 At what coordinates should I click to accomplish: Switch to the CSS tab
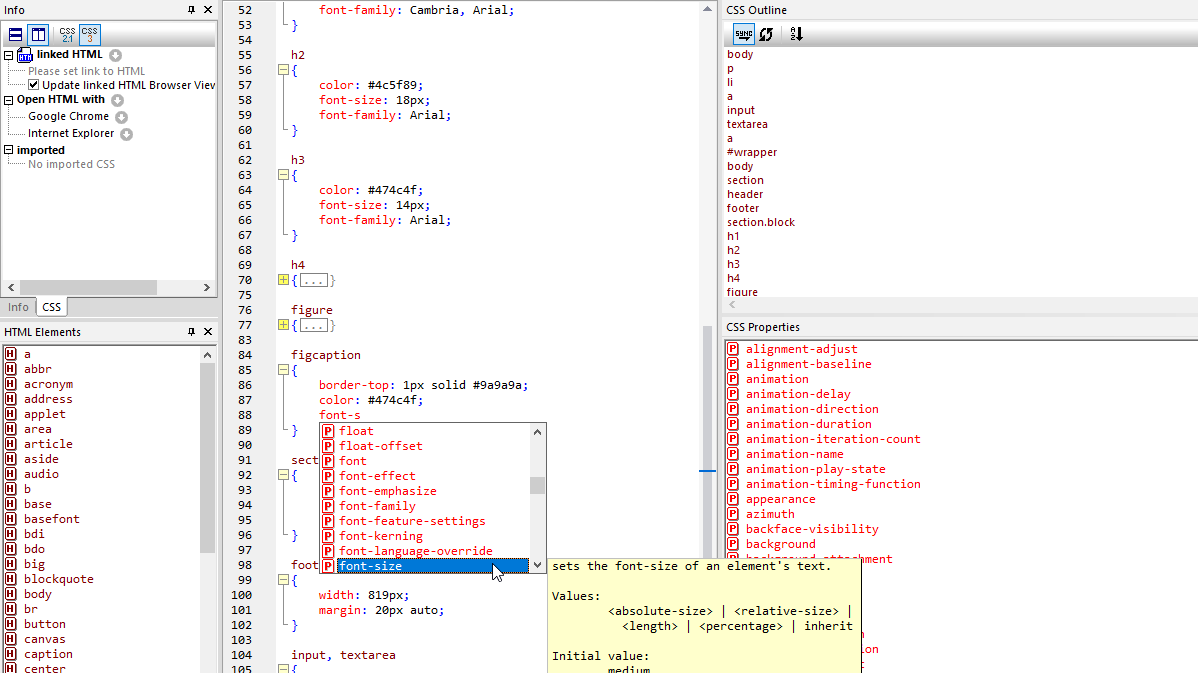point(51,307)
